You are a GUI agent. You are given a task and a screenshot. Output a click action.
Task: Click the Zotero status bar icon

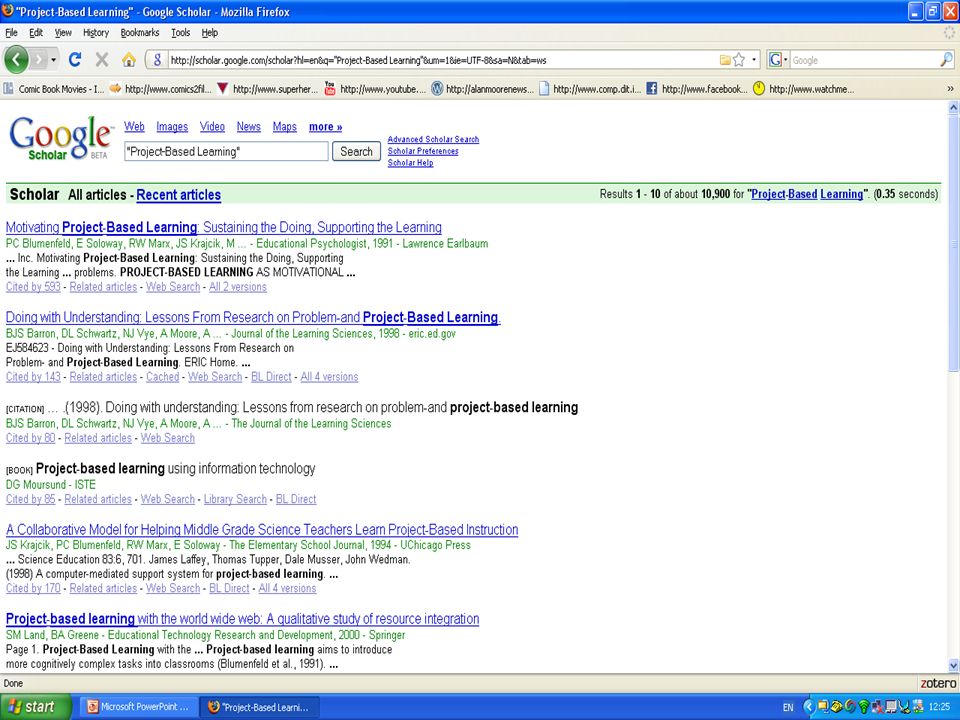938,683
